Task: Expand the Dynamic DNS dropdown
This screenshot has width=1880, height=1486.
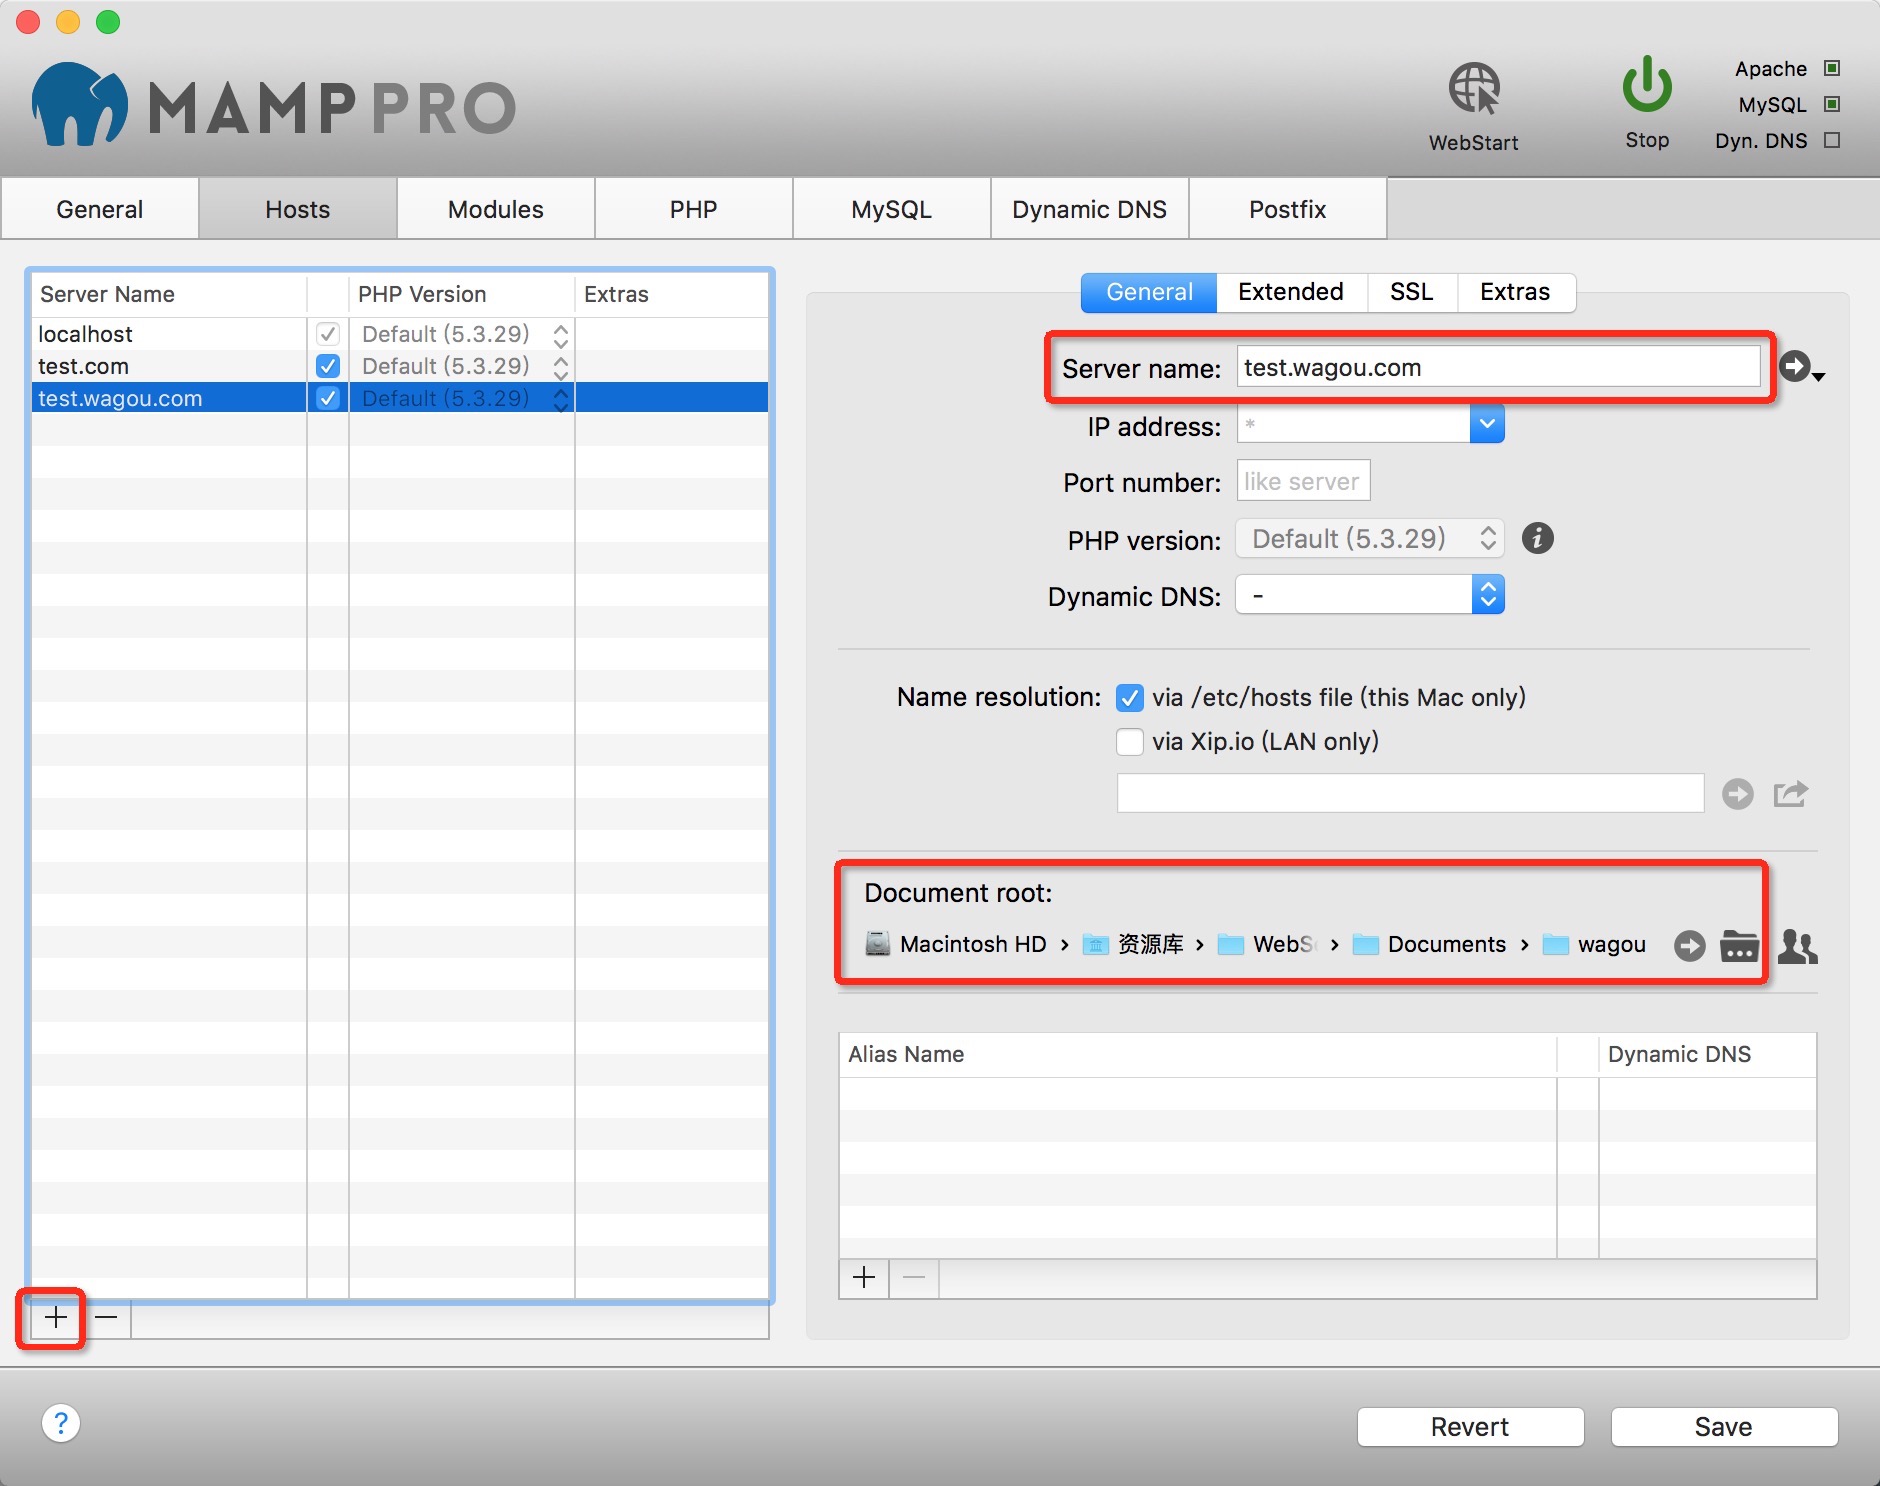Action: coord(1487,595)
